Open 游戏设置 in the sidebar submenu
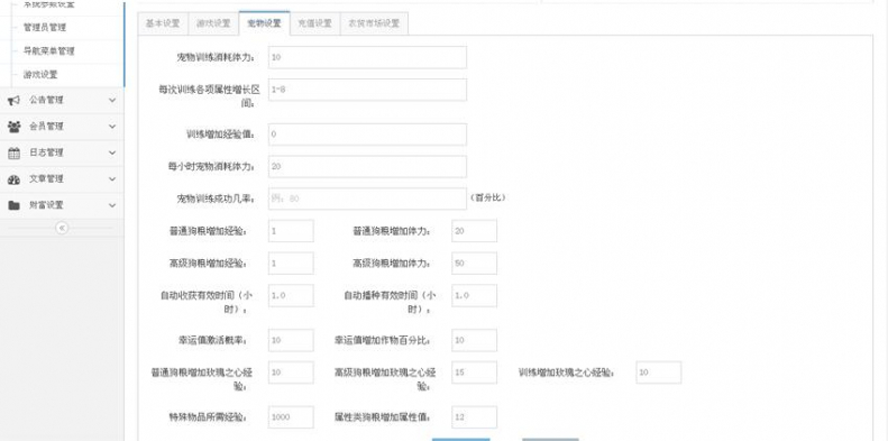This screenshot has width=888, height=441. click(40, 75)
